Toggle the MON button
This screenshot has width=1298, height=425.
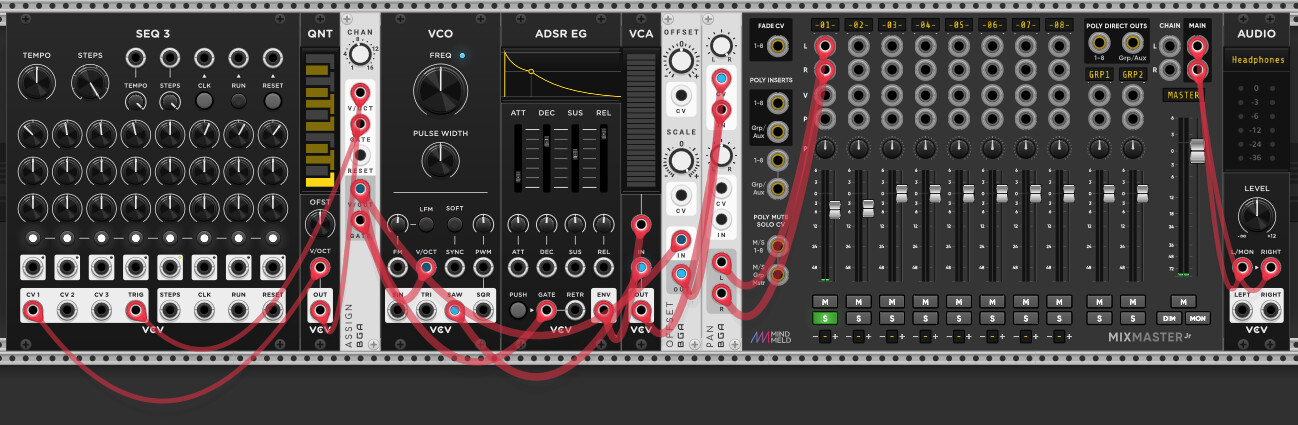coord(1197,317)
